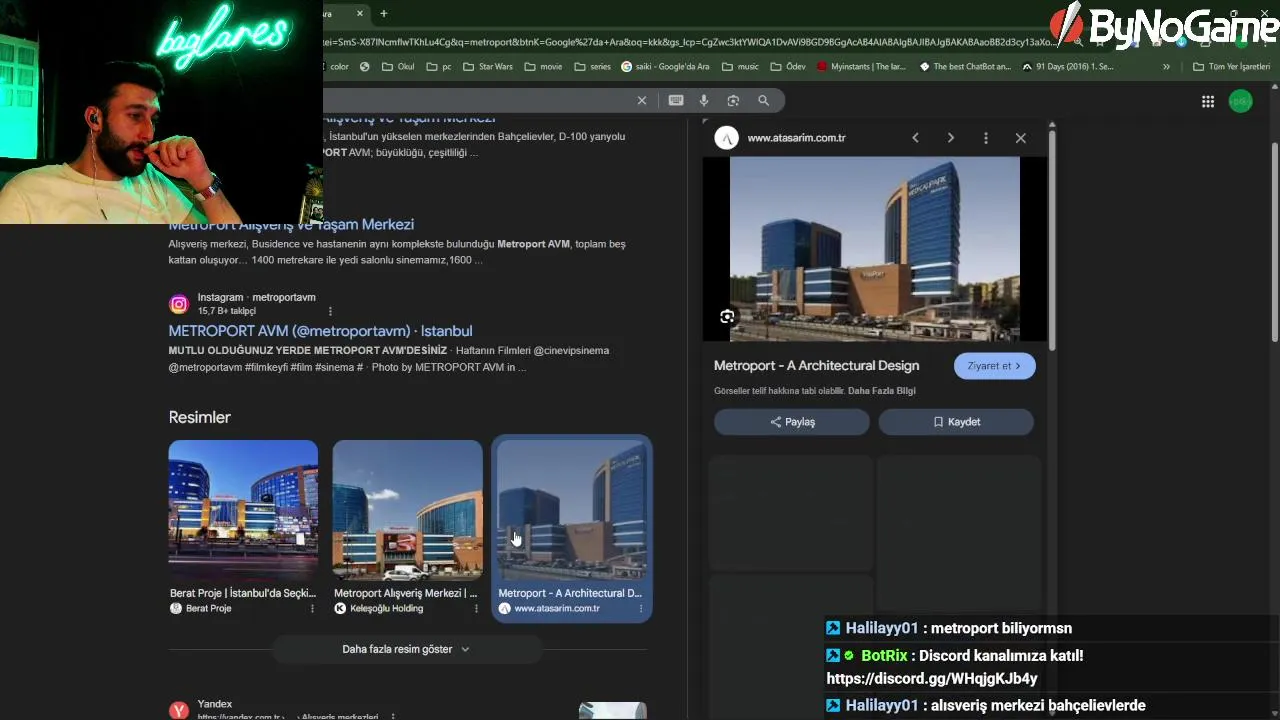Open Tüm Yer İşaretleri folder
This screenshot has height=720, width=1280.
click(x=1232, y=67)
